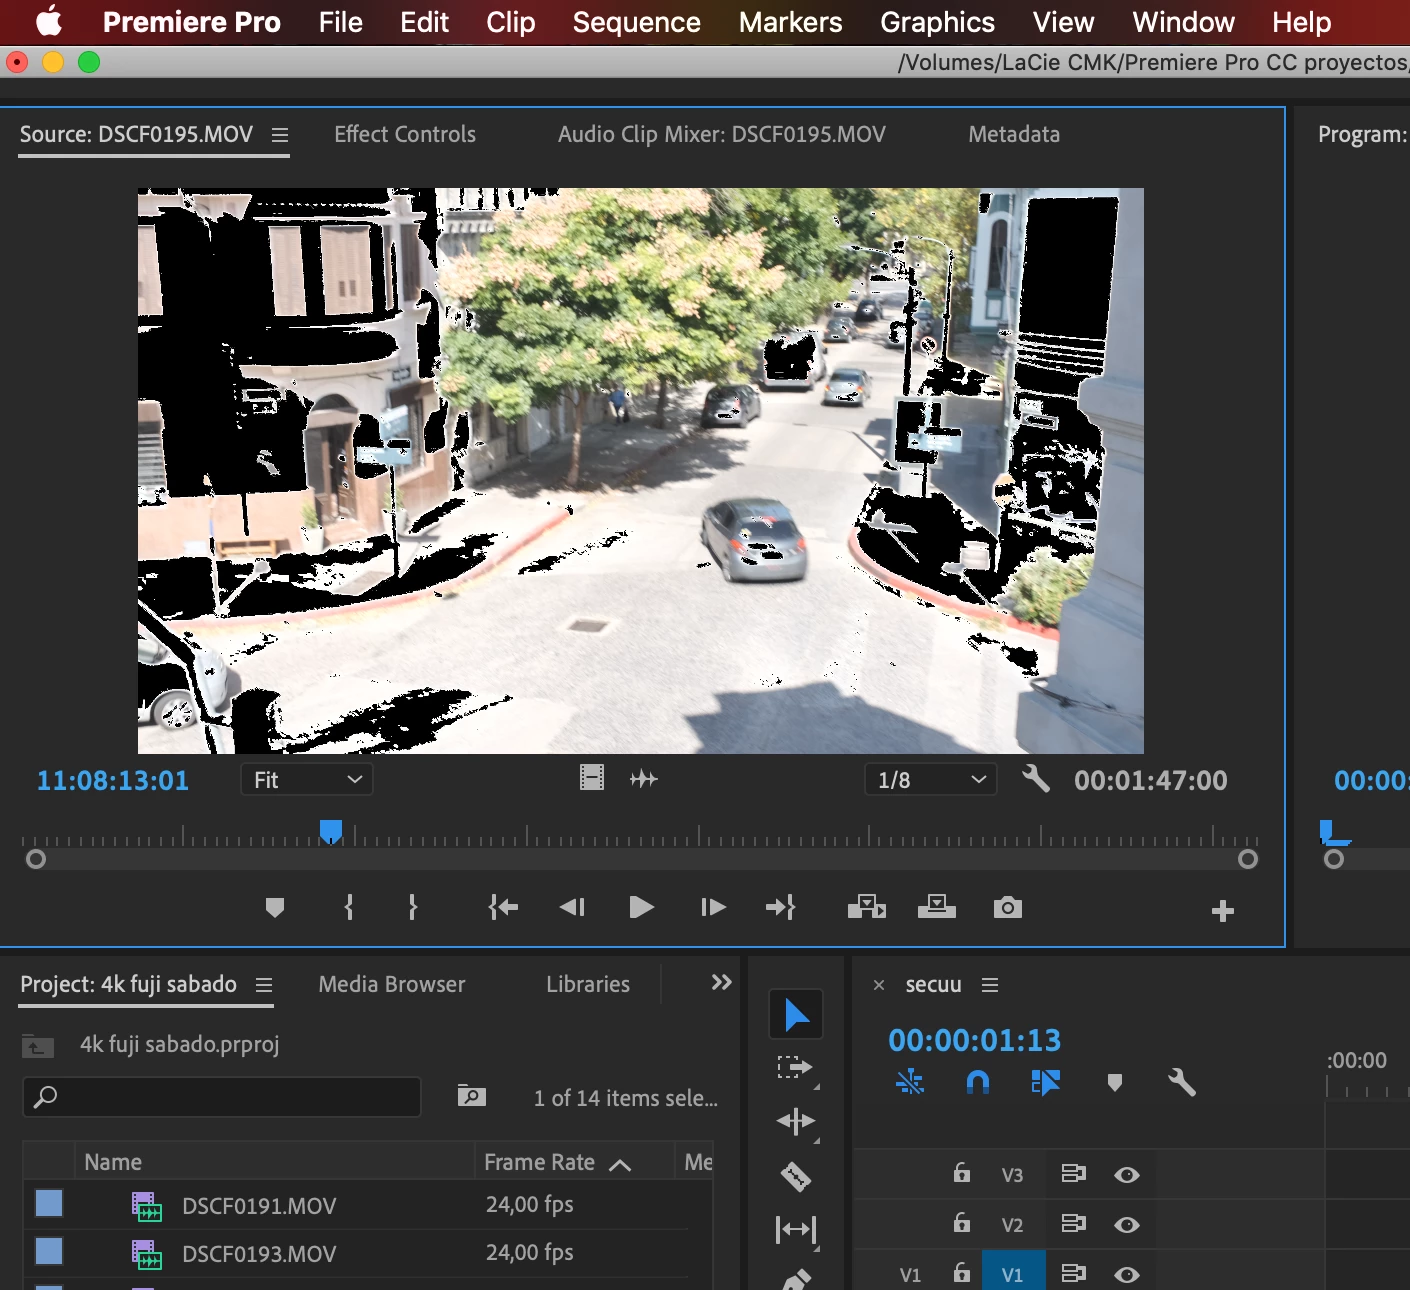Select the Slip tool

click(x=796, y=1230)
